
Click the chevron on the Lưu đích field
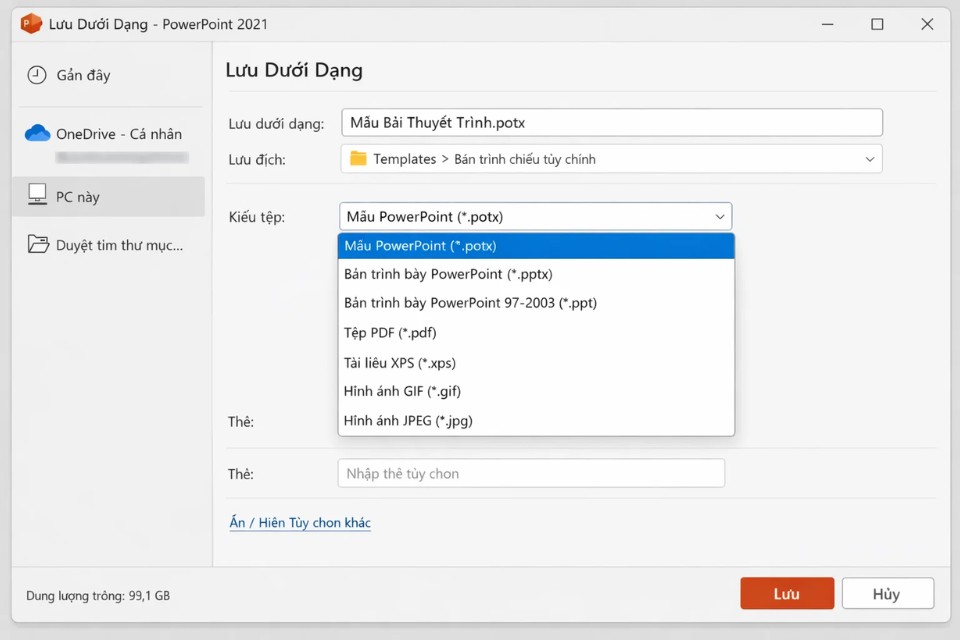pos(869,158)
